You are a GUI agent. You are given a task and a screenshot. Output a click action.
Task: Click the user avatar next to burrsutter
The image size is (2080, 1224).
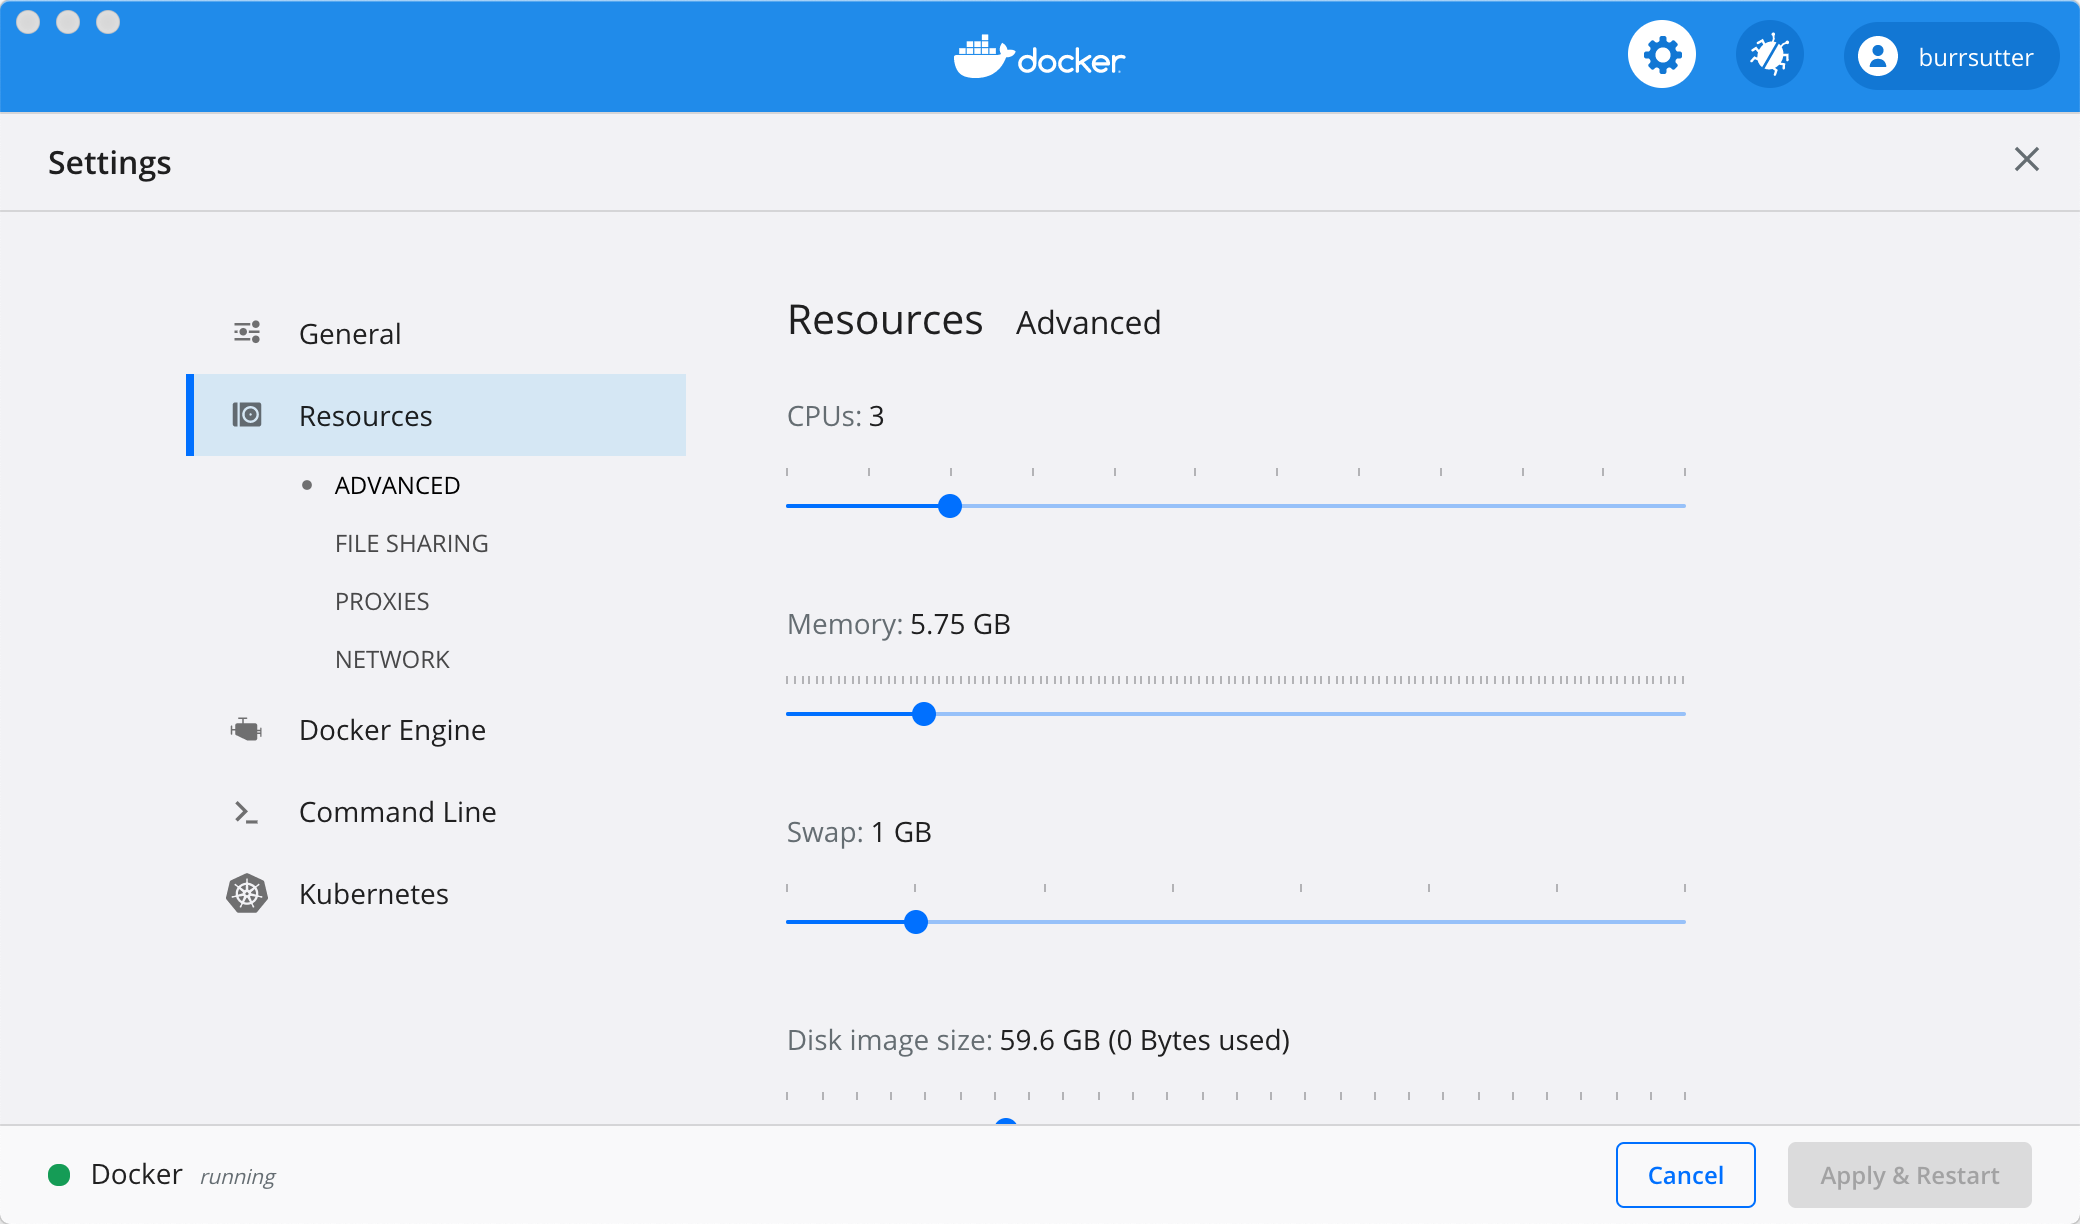click(1880, 56)
